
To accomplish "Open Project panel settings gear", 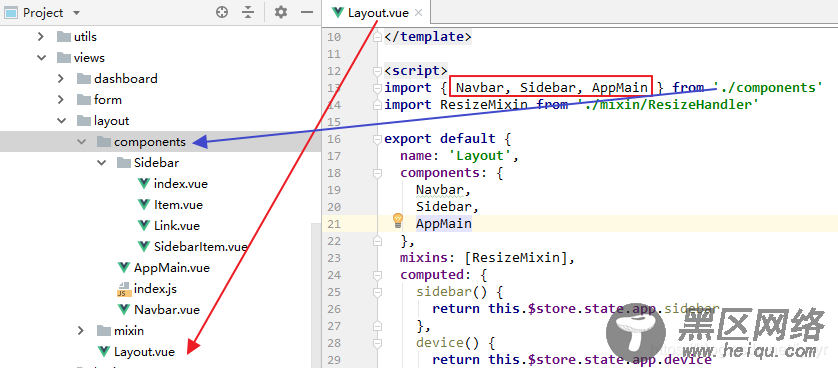I will [x=281, y=12].
